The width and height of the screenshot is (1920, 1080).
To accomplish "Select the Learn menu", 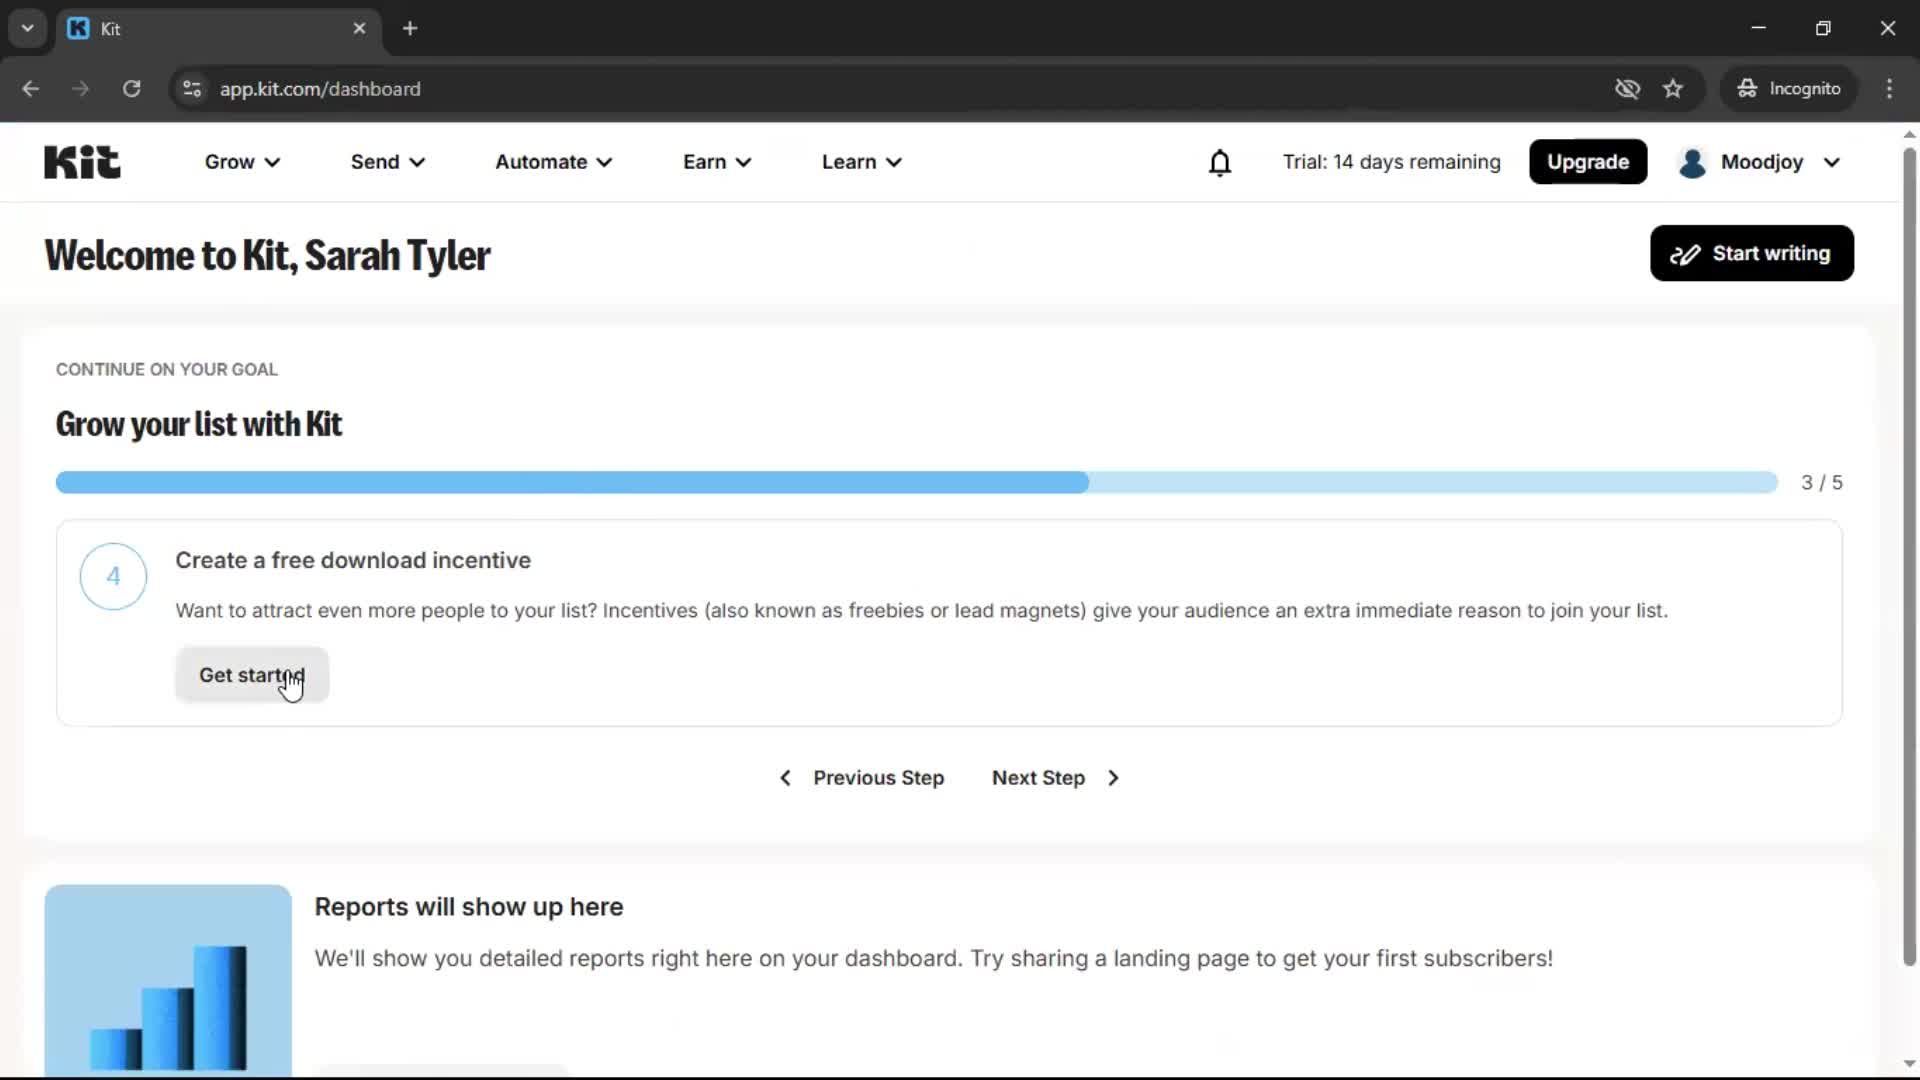I will point(861,161).
